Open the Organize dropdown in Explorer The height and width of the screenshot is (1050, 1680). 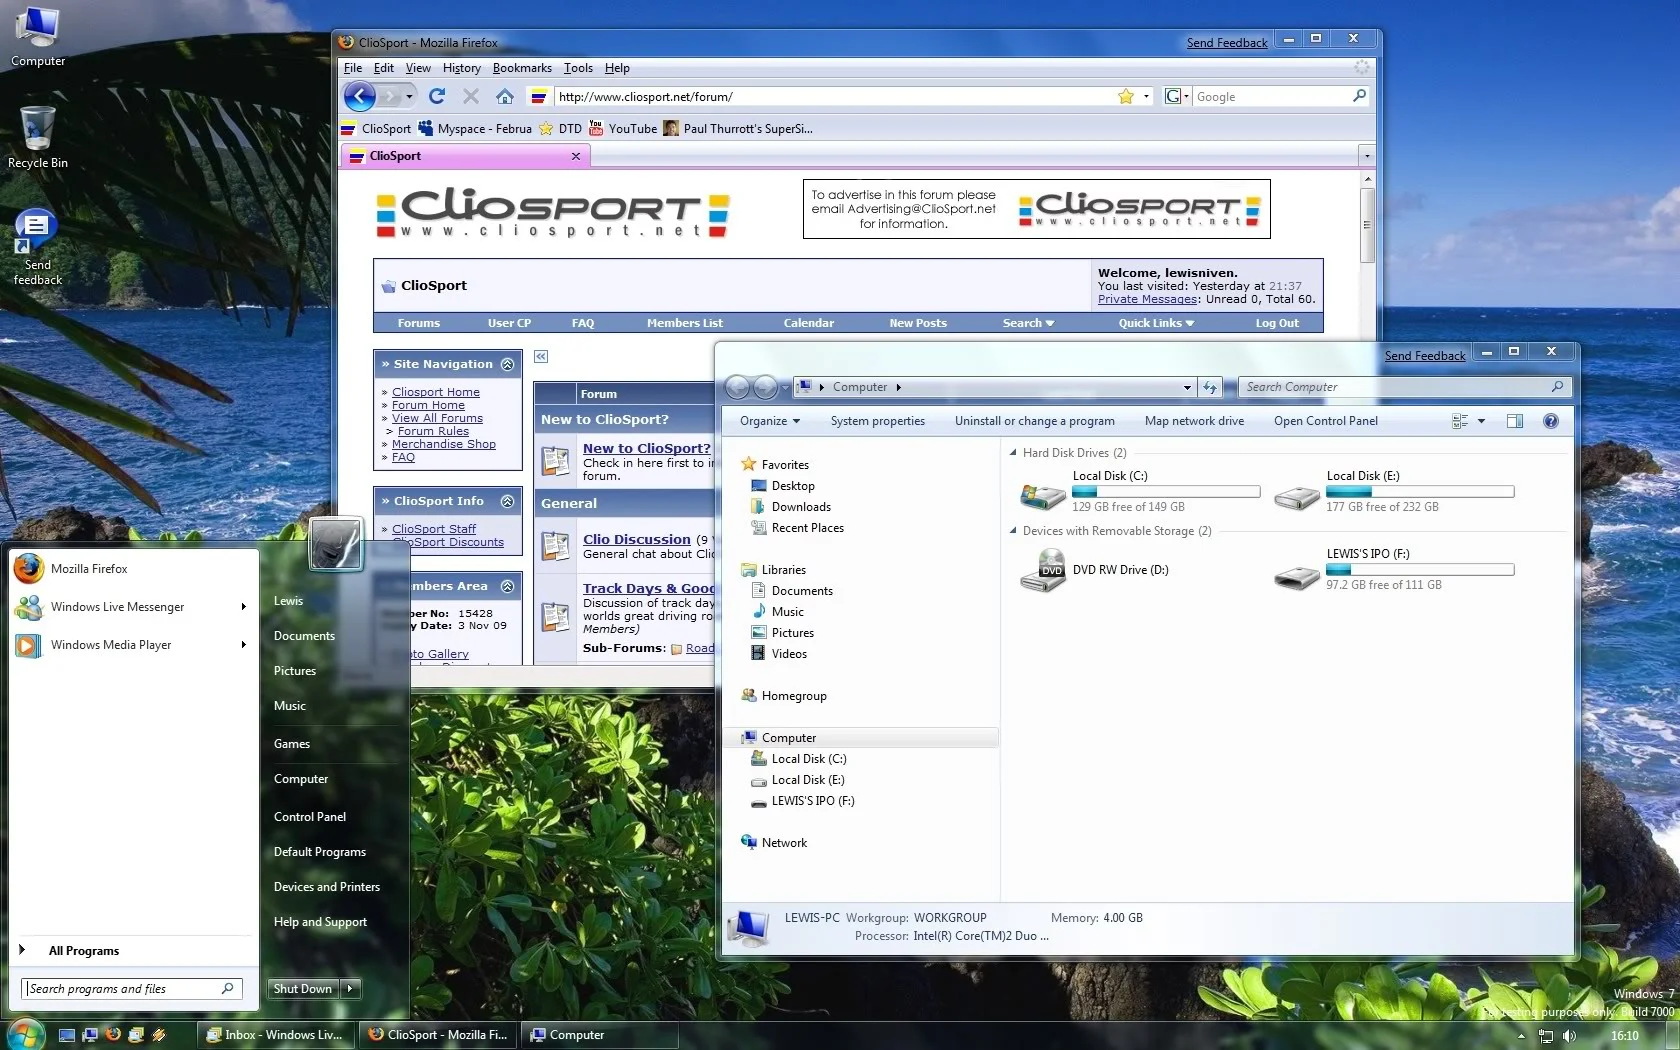click(769, 421)
